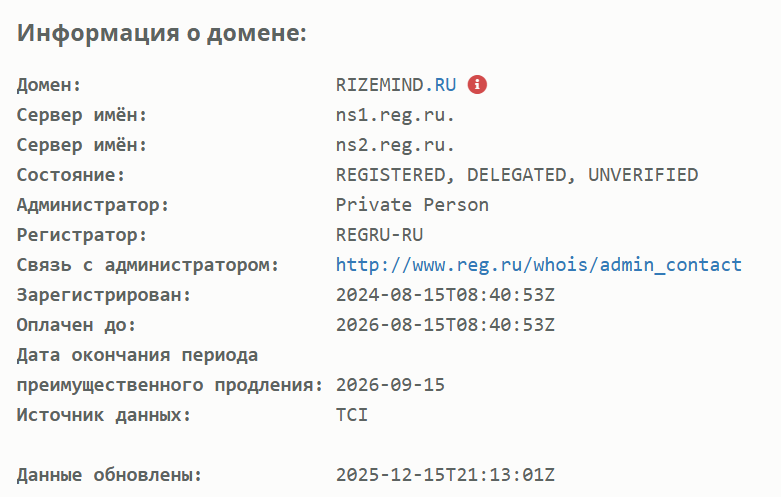
Task: Click the registrar value REGRU-RU
Action: tap(381, 235)
